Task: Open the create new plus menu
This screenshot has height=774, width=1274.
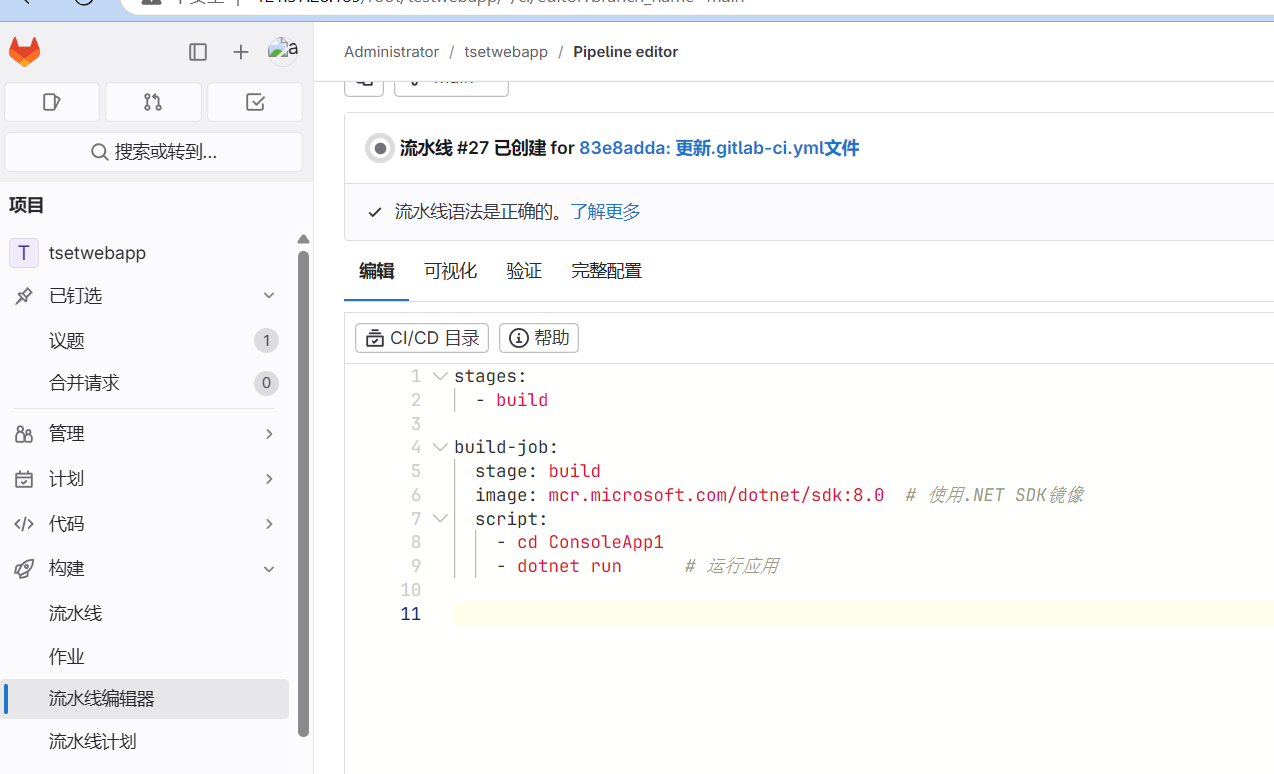Action: click(240, 52)
